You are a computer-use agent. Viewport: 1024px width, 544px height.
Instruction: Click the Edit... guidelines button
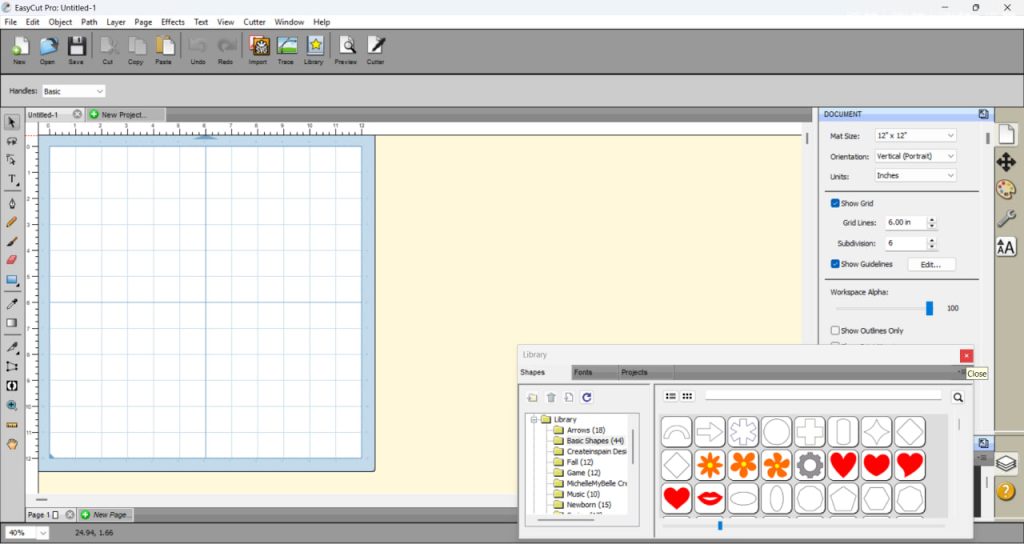click(931, 264)
